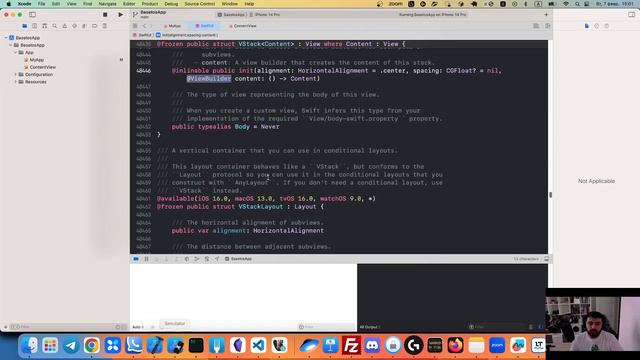Open the Issue navigator warning icon
Screen dimensions: 640x360
click(x=64, y=26)
